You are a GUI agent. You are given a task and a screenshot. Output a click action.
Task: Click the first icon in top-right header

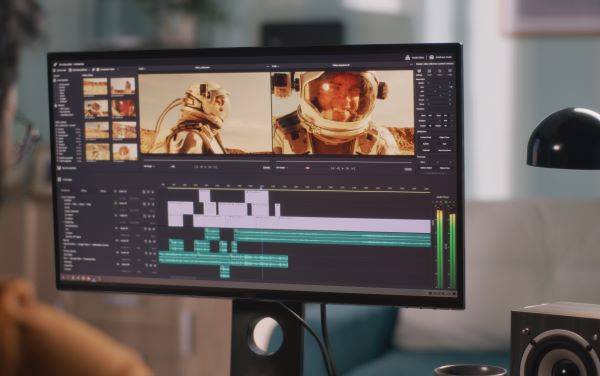408,57
